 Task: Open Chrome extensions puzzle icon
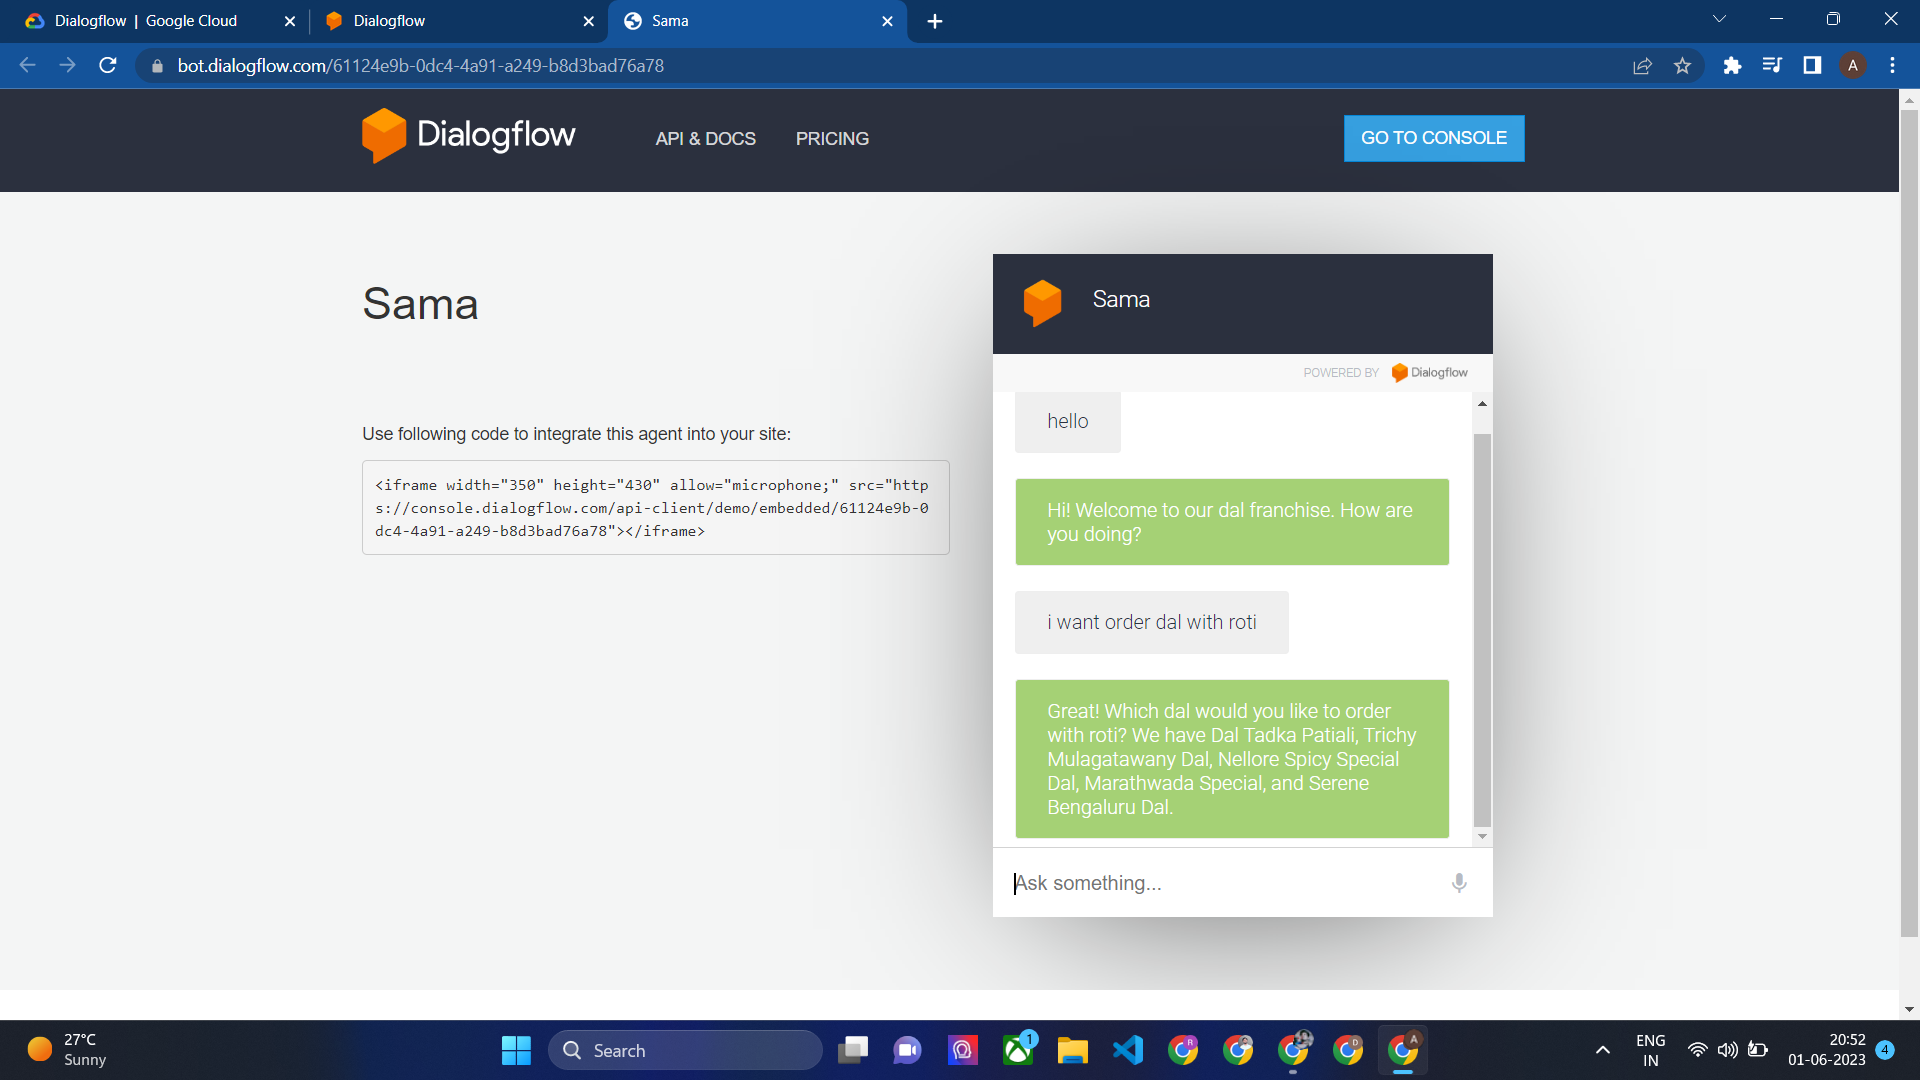1732,66
